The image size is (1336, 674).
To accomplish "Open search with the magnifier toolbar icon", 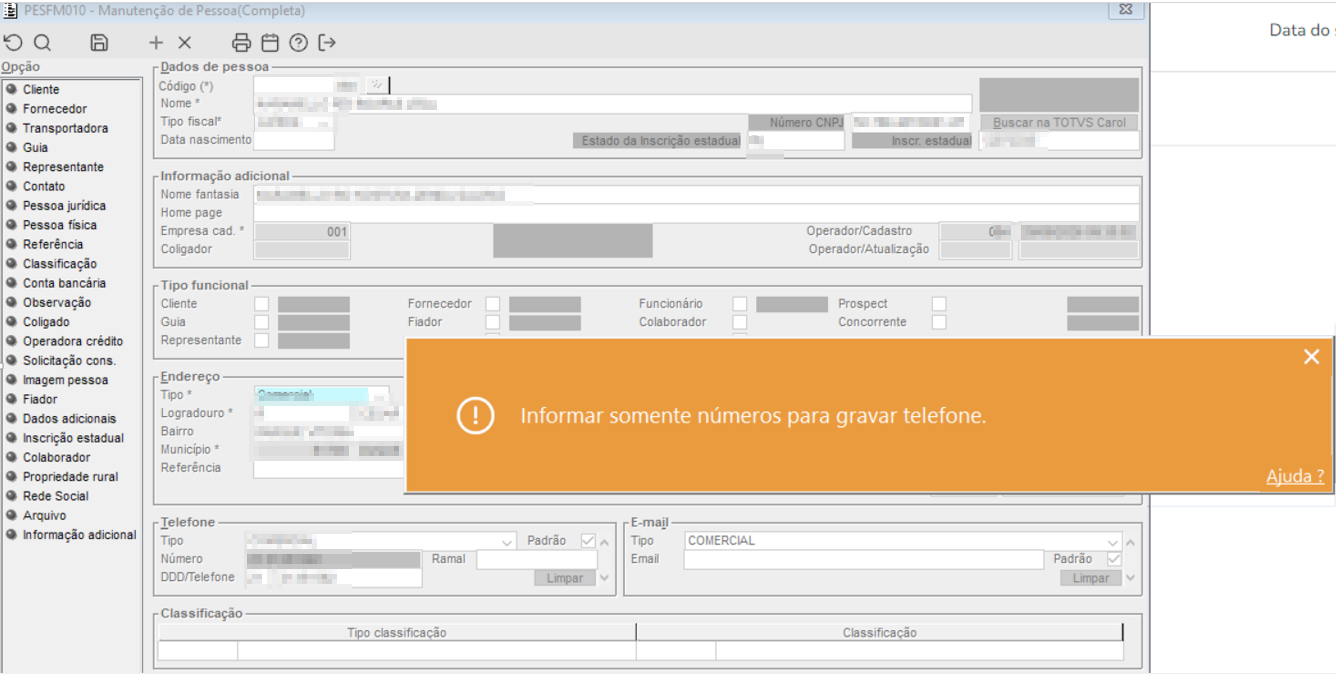I will [x=42, y=43].
